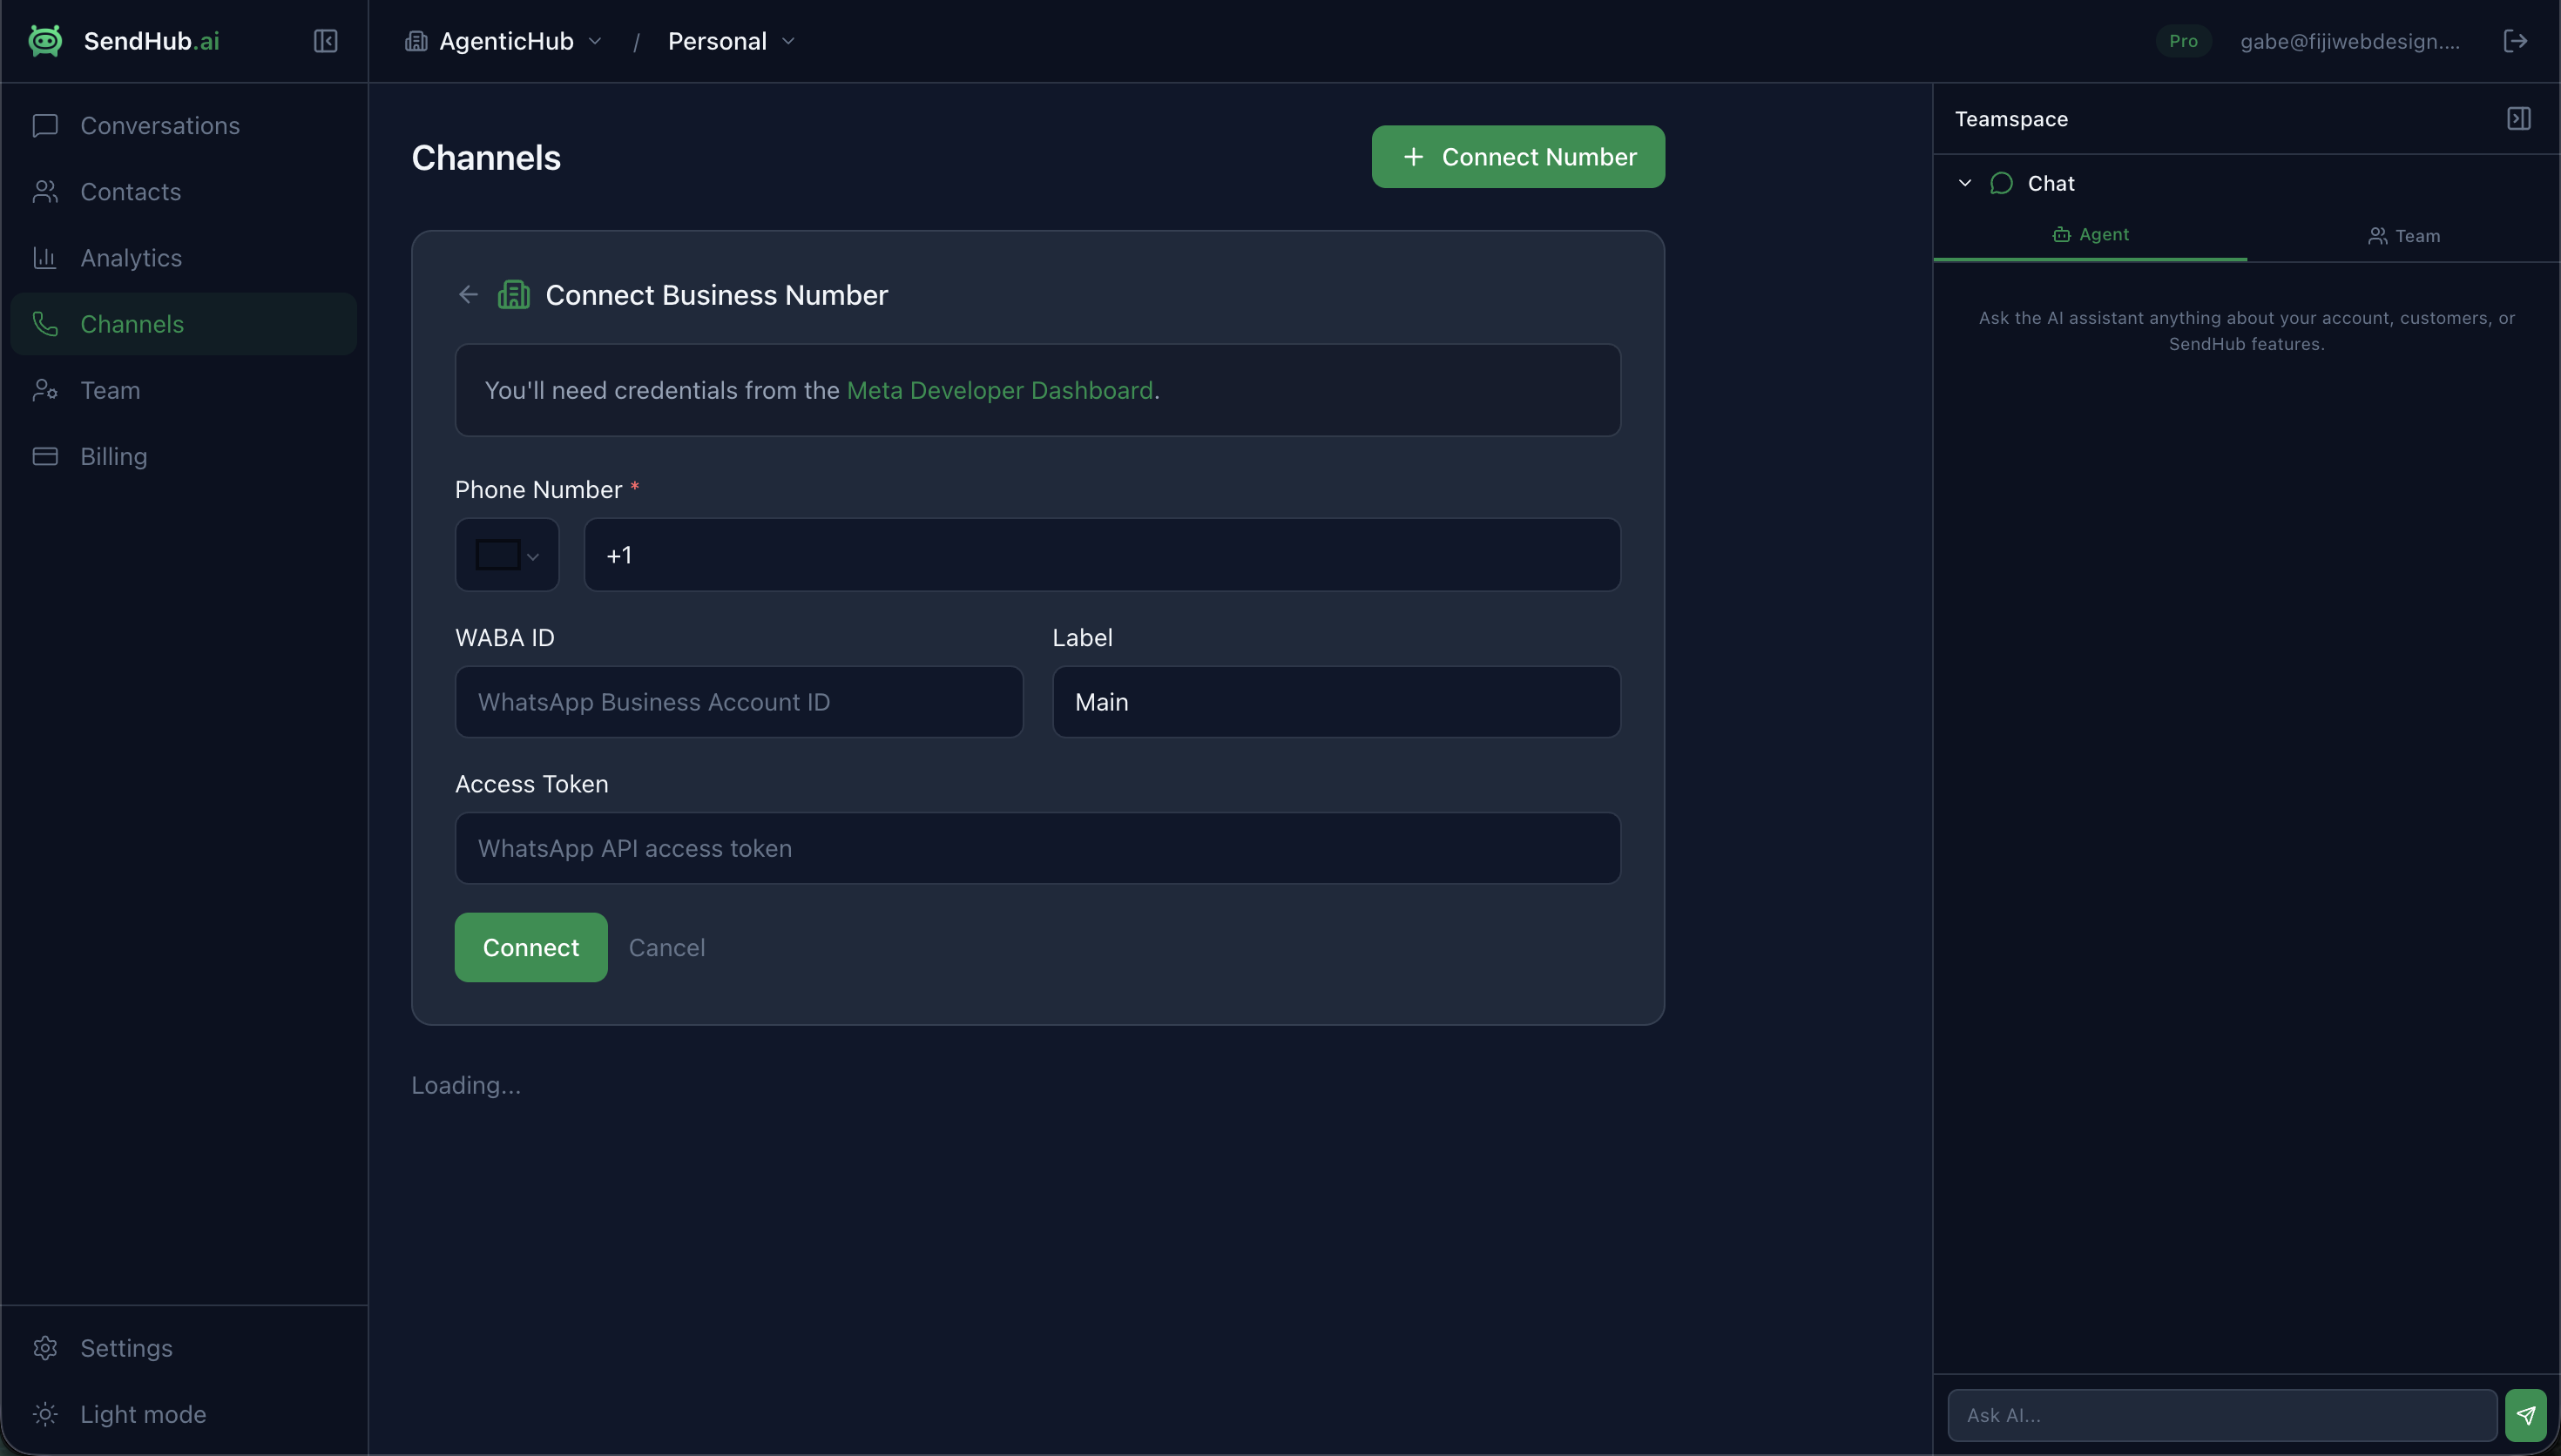Open Analytics in the sidebar
This screenshot has width=2561, height=1456.
pos(184,258)
